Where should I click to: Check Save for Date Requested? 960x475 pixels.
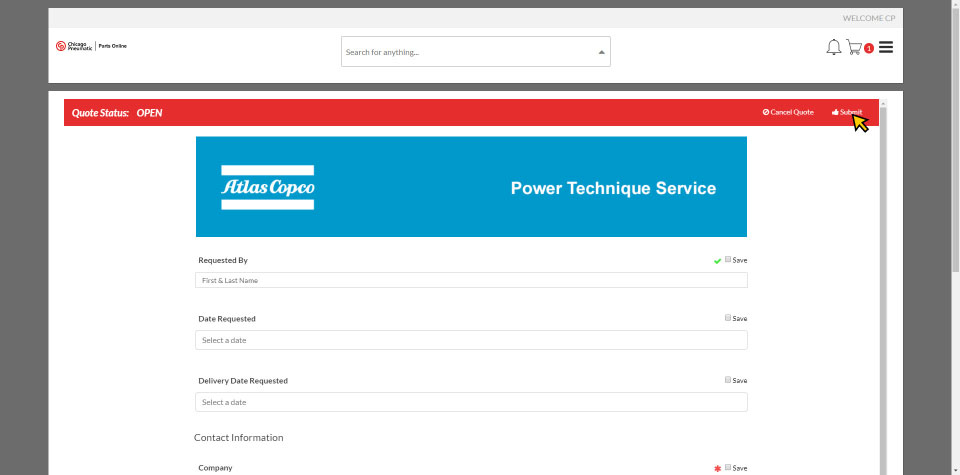point(728,318)
